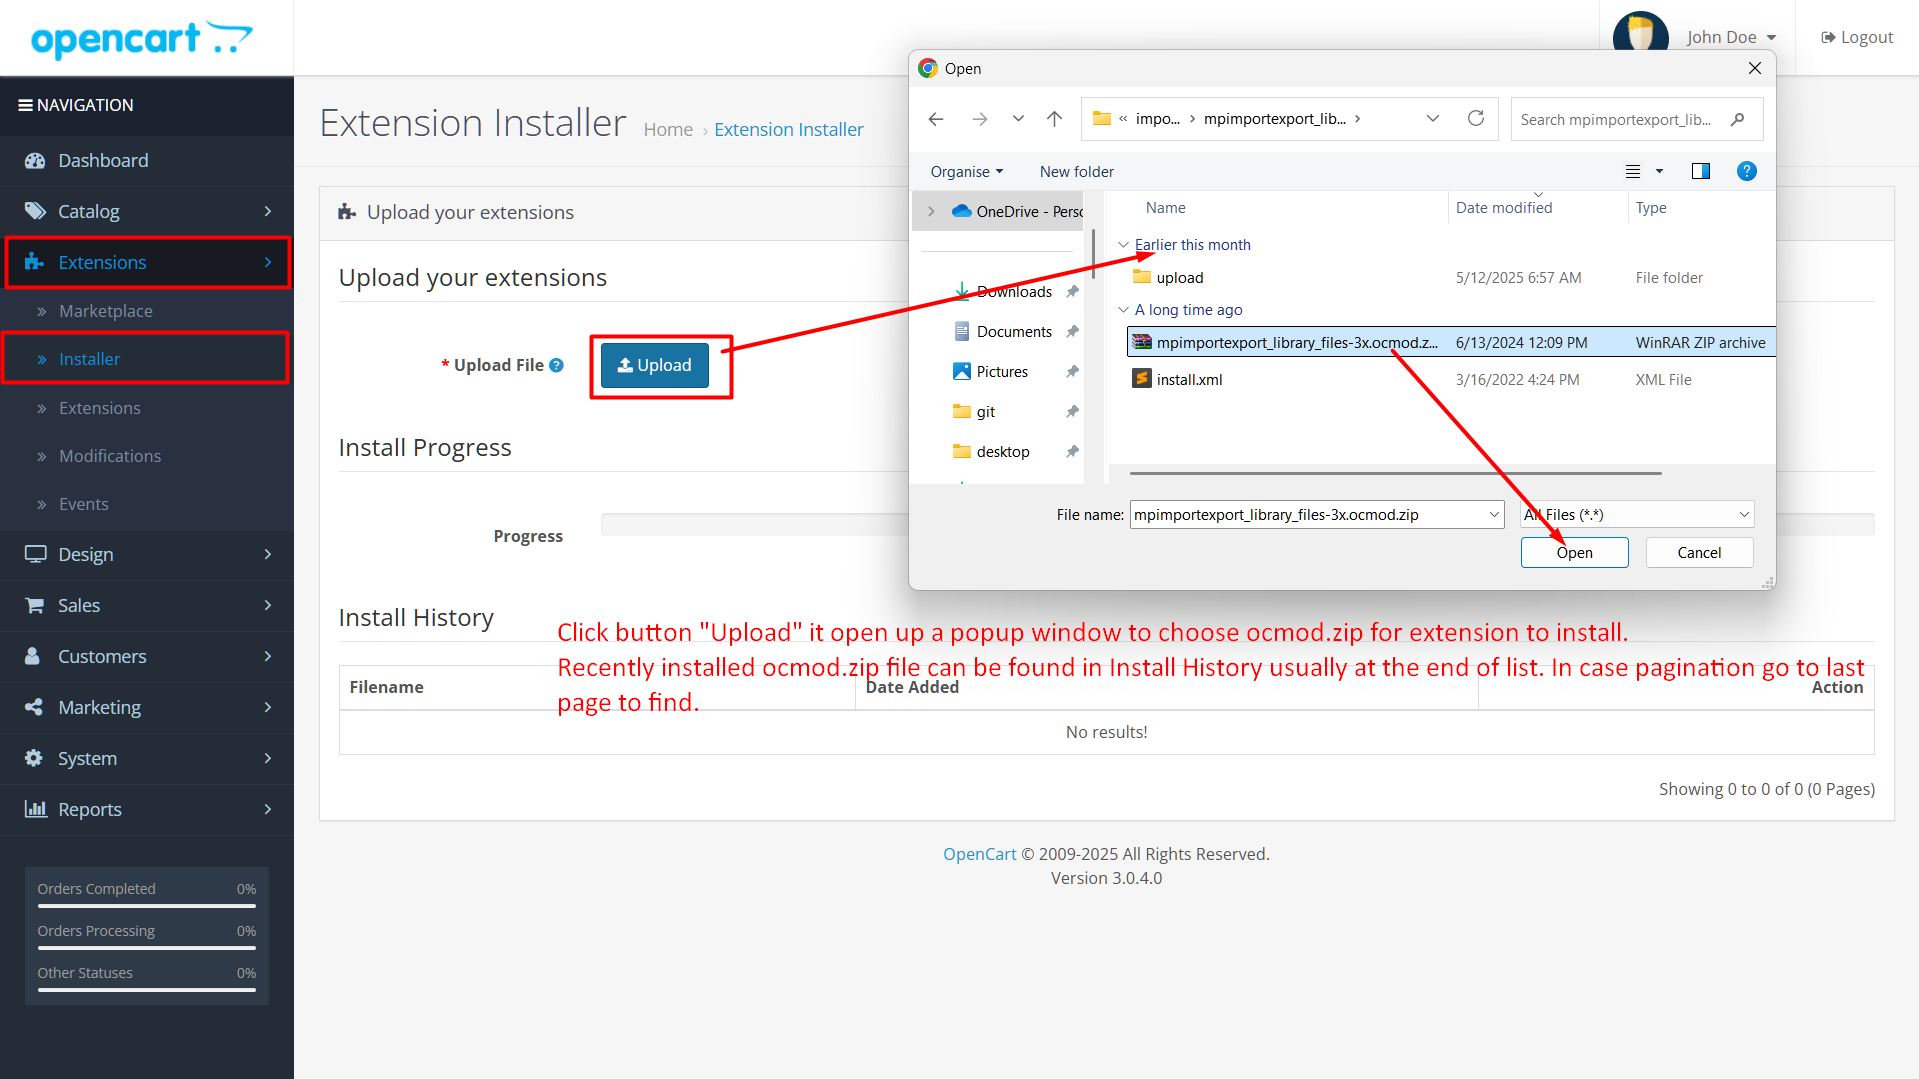Screen dimensions: 1919x1079
Task: Open the System settings menu
Action: click(147, 758)
